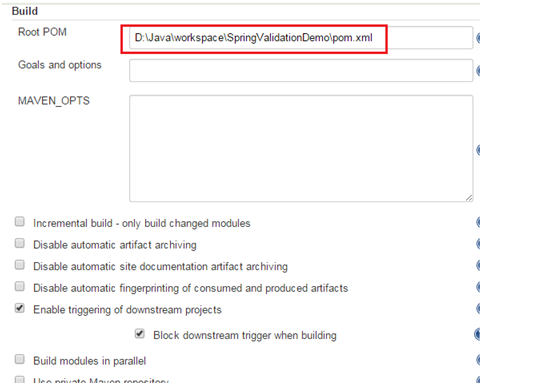The image size is (553, 385).
Task: Open help for Root POM
Action: [478, 38]
